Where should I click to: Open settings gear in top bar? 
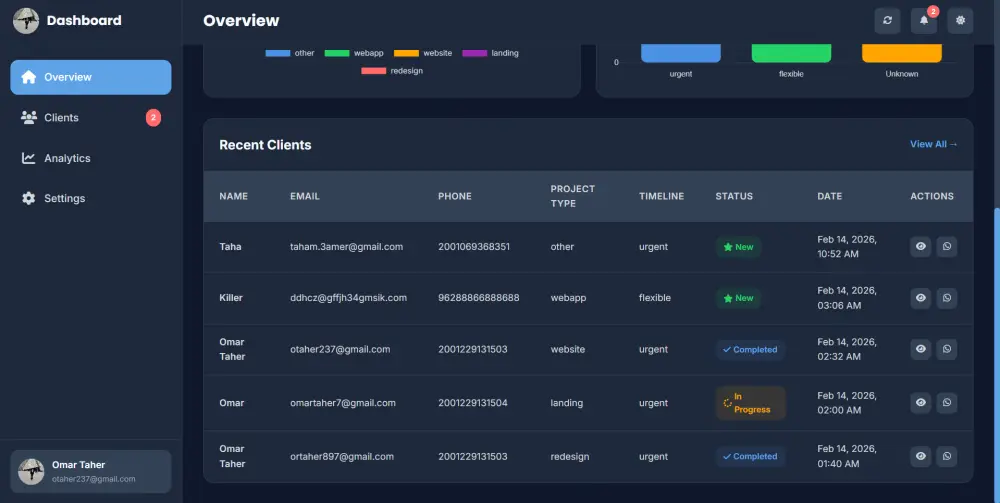pyautogui.click(x=960, y=20)
